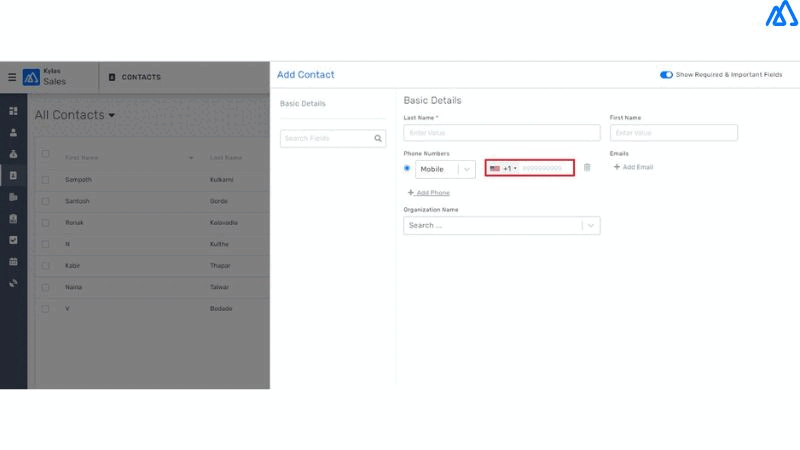The width and height of the screenshot is (800, 450).
Task: Click the Add Email button
Action: point(633,167)
